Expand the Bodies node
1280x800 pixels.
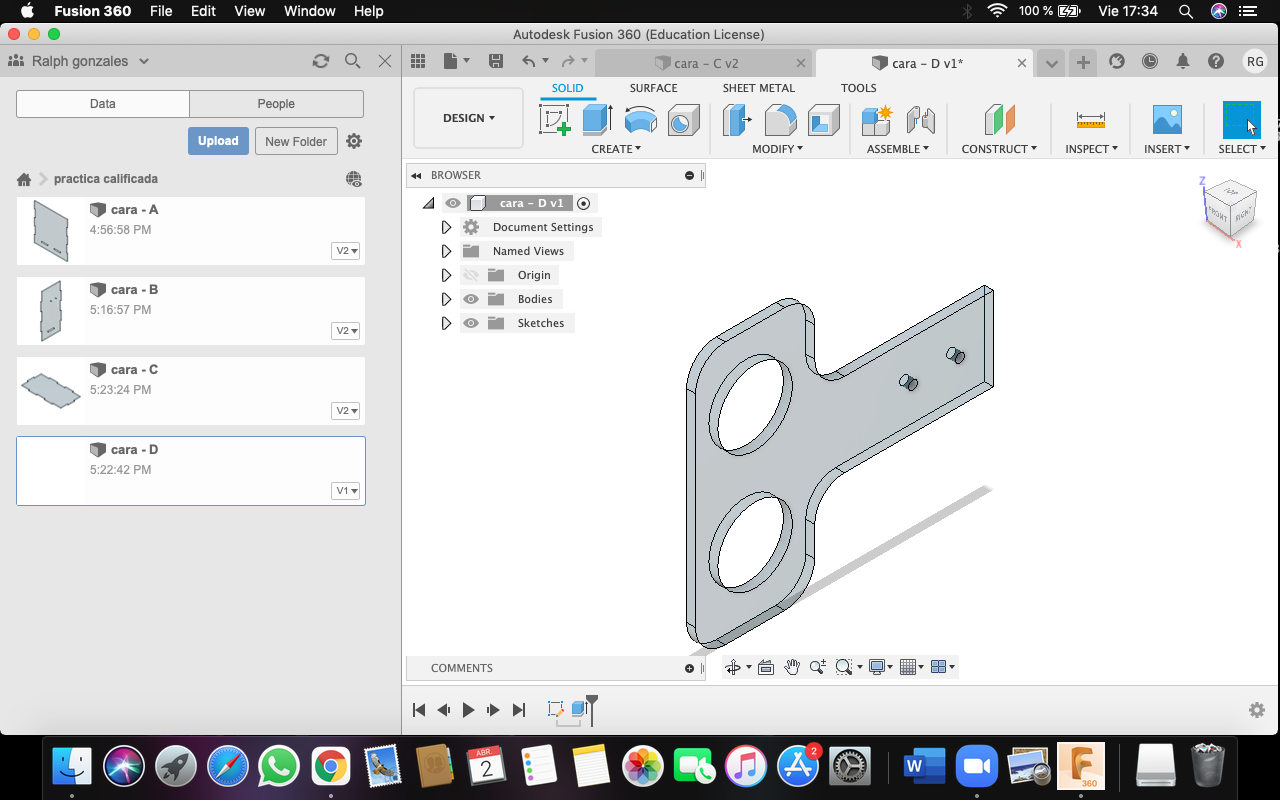coord(446,299)
